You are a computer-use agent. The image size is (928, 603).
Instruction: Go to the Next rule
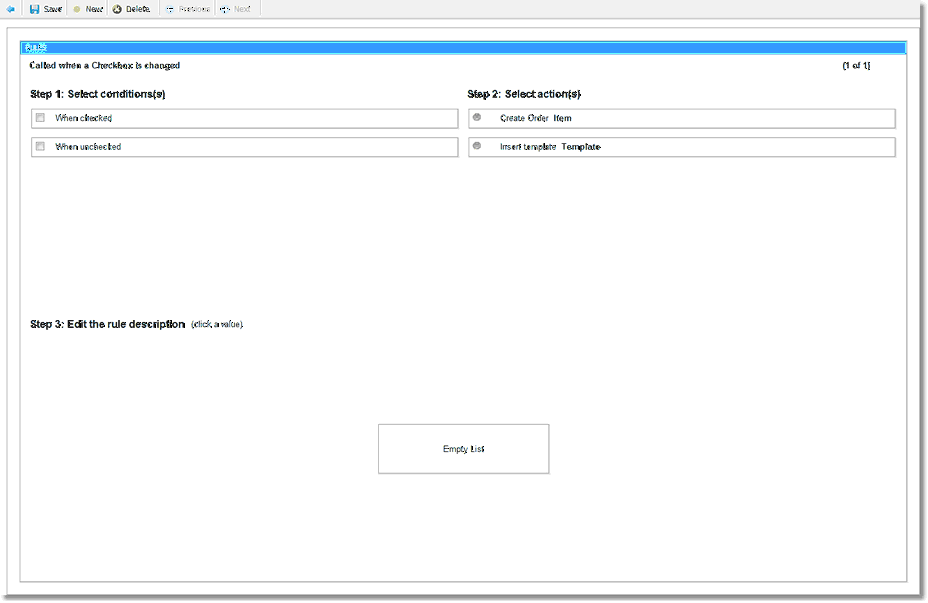tap(236, 9)
